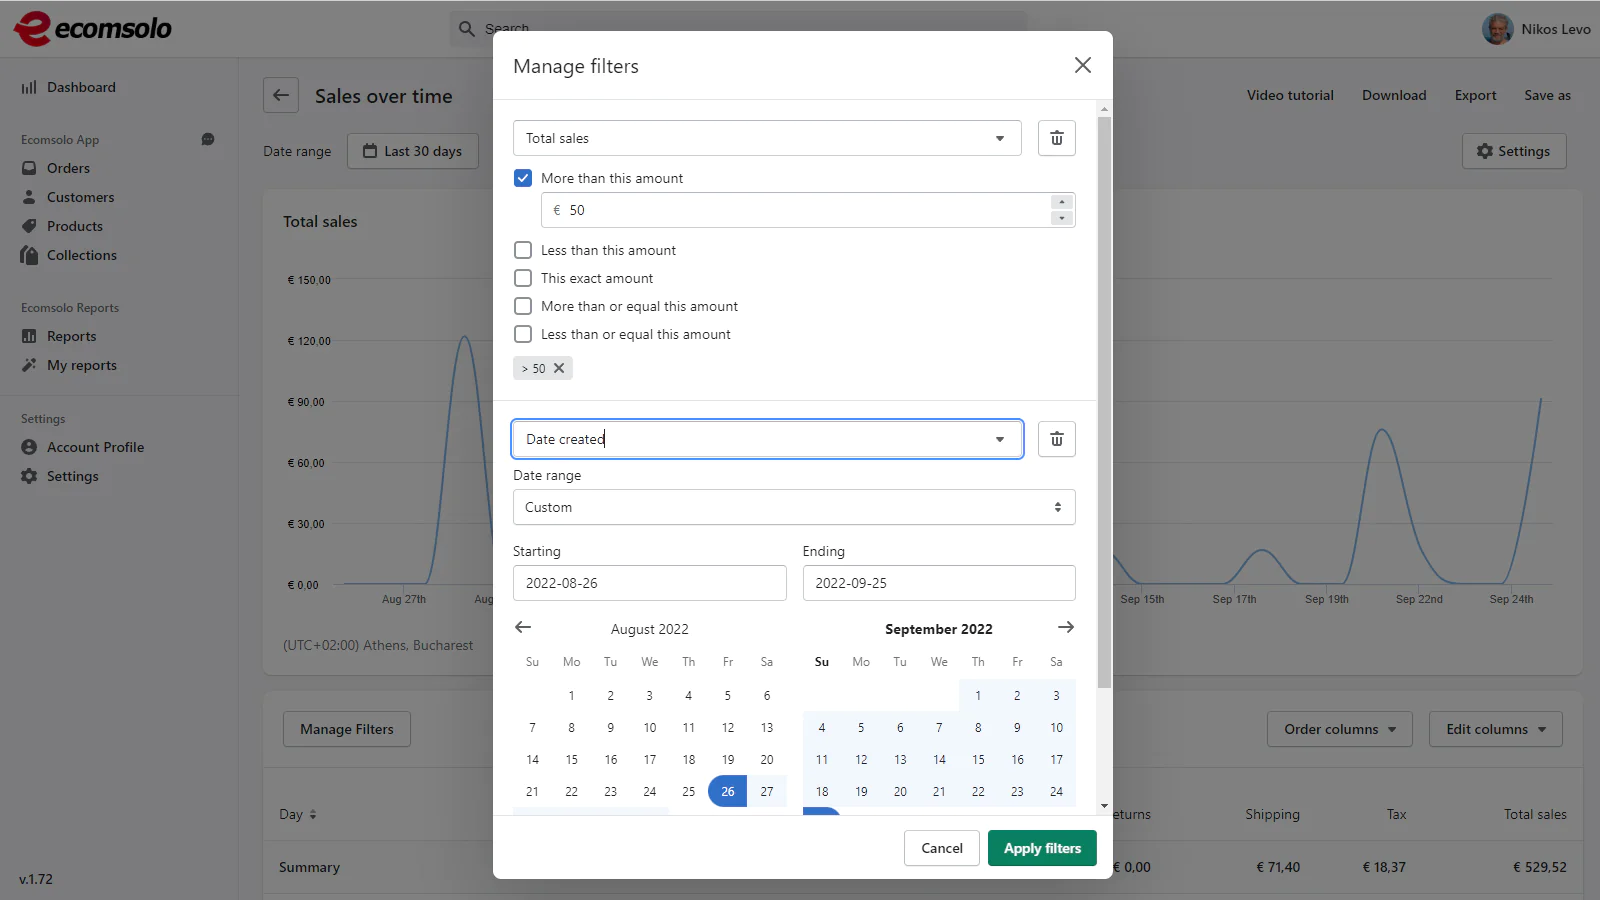This screenshot has height=900, width=1600.
Task: Click Manage Filters button behind dialog
Action: [347, 729]
